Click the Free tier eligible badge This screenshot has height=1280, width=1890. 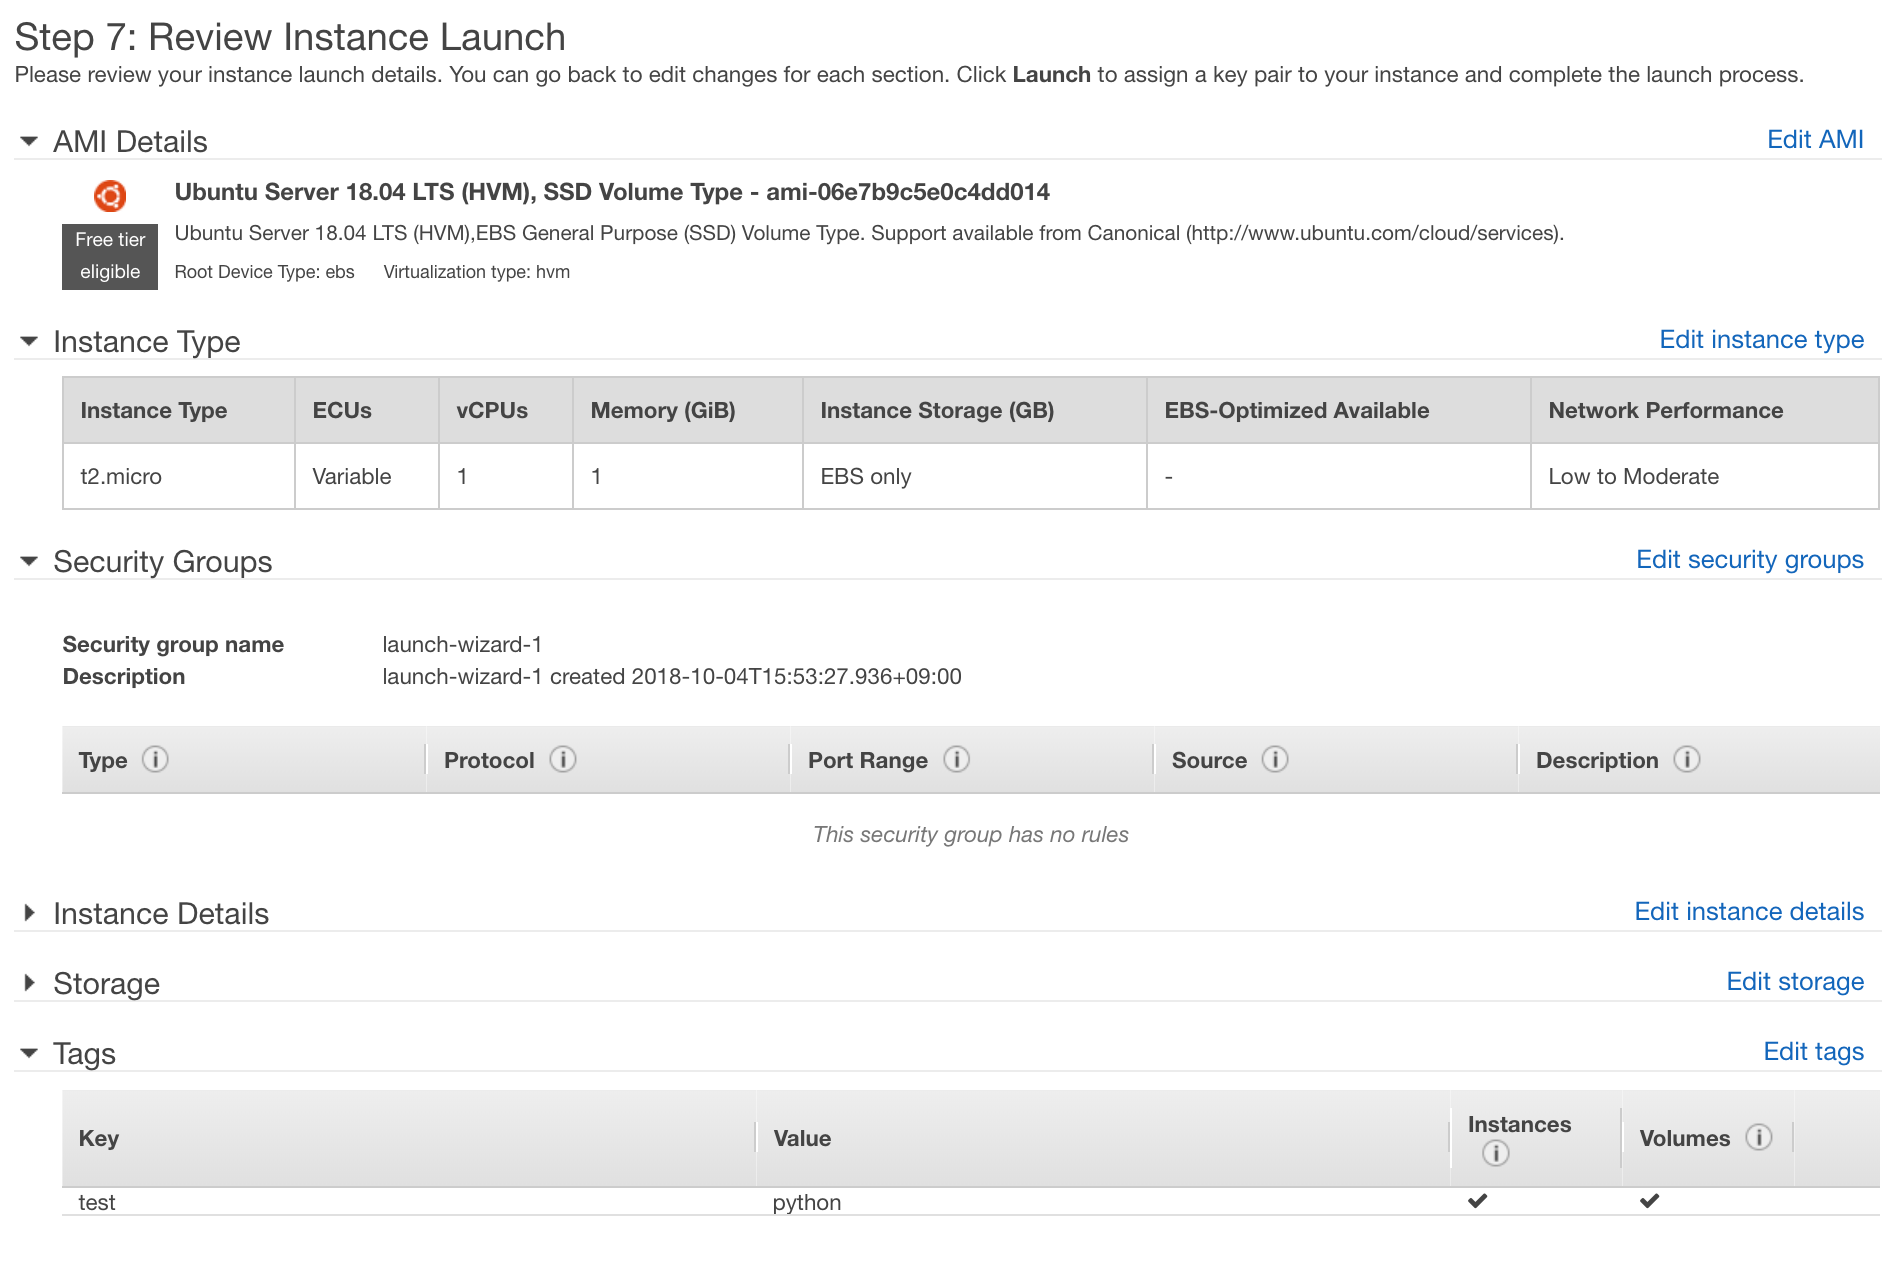(110, 256)
